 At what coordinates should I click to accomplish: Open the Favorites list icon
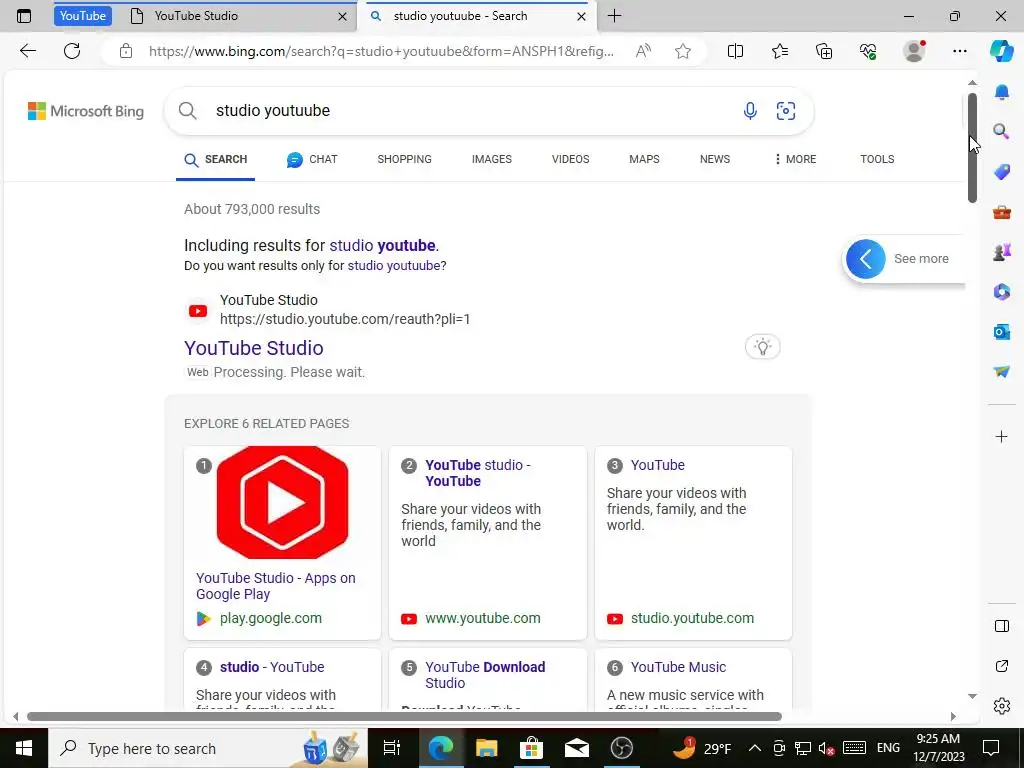(x=780, y=51)
